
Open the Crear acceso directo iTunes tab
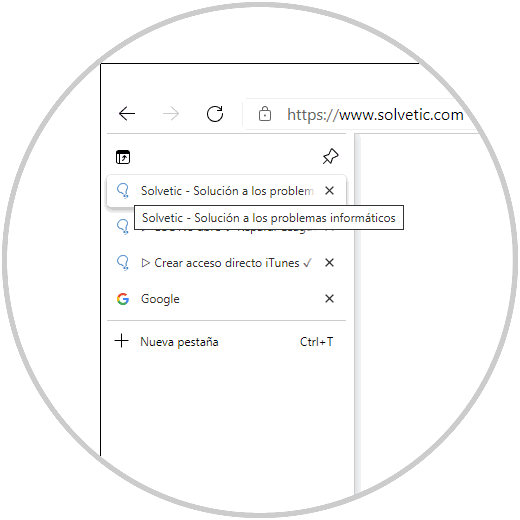(x=226, y=263)
